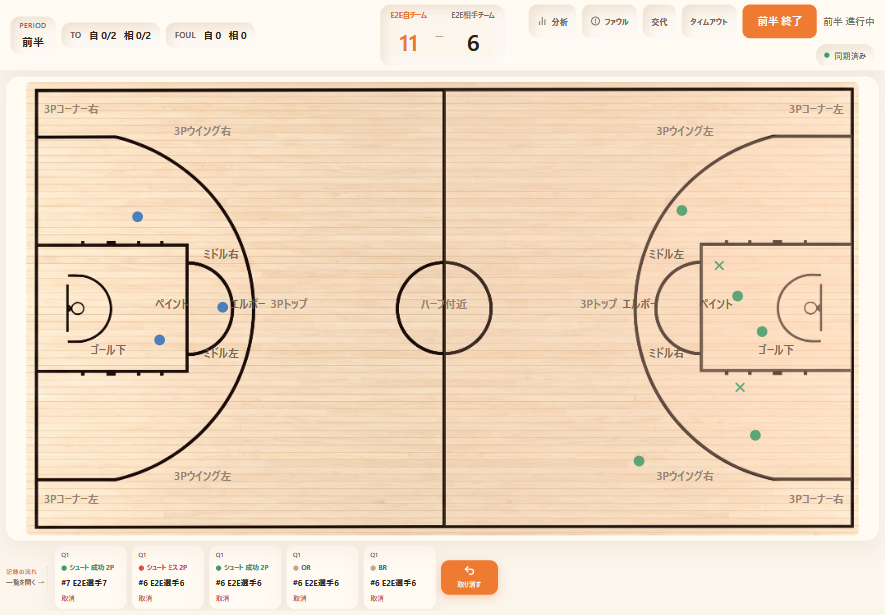The width and height of the screenshot is (885, 615).
Task: Select the green shot dot near ゴール下
Action: pos(762,332)
